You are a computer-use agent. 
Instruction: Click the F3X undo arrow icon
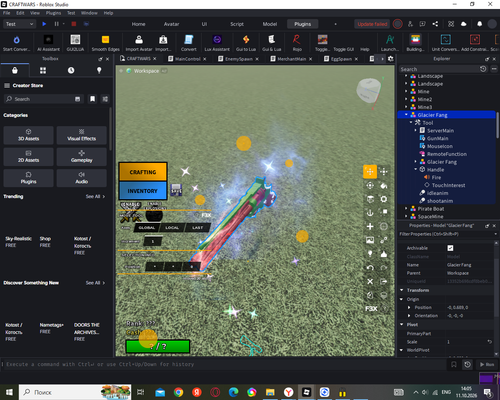[x=370, y=268]
